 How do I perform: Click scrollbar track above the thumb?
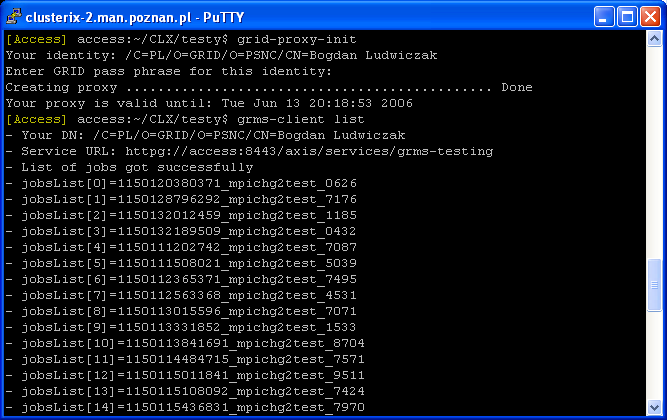click(654, 152)
